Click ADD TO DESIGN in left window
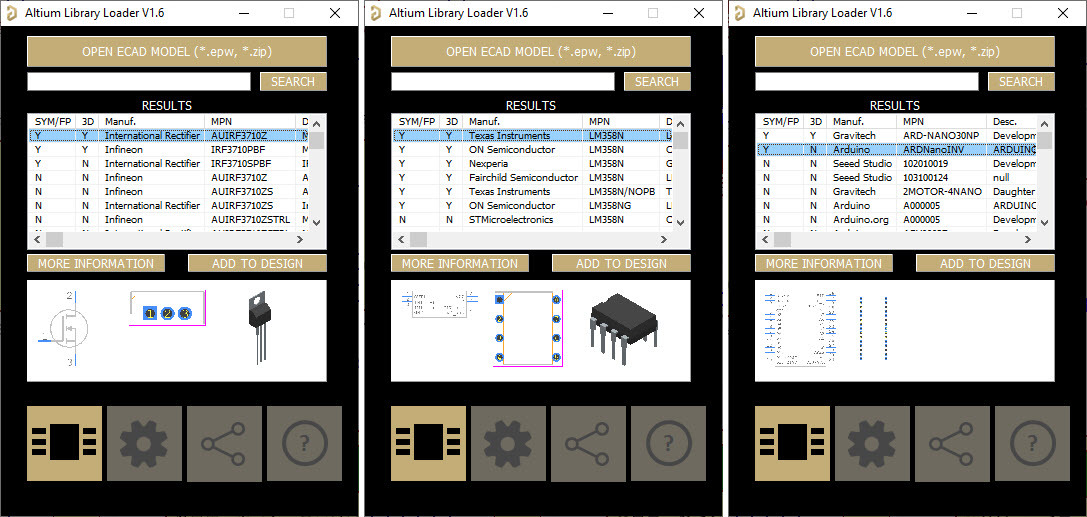The height and width of the screenshot is (517, 1087). (257, 263)
